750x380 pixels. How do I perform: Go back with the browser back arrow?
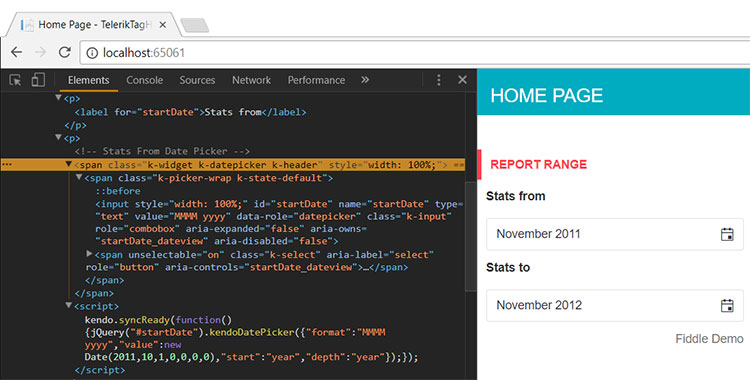[17, 52]
